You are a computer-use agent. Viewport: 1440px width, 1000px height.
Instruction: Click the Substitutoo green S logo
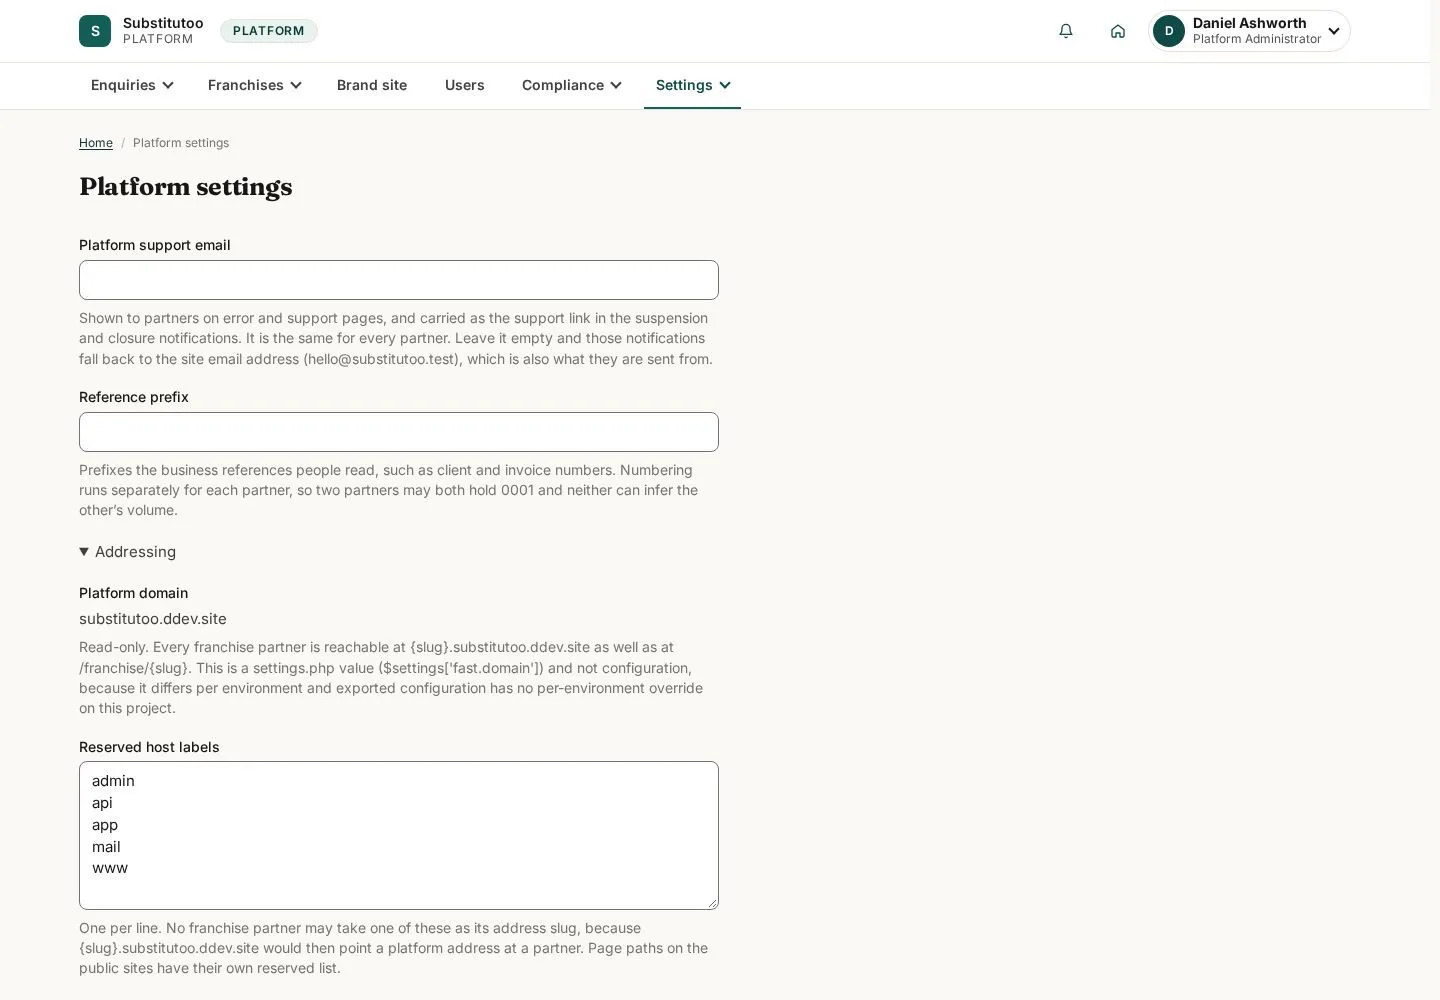tap(95, 31)
